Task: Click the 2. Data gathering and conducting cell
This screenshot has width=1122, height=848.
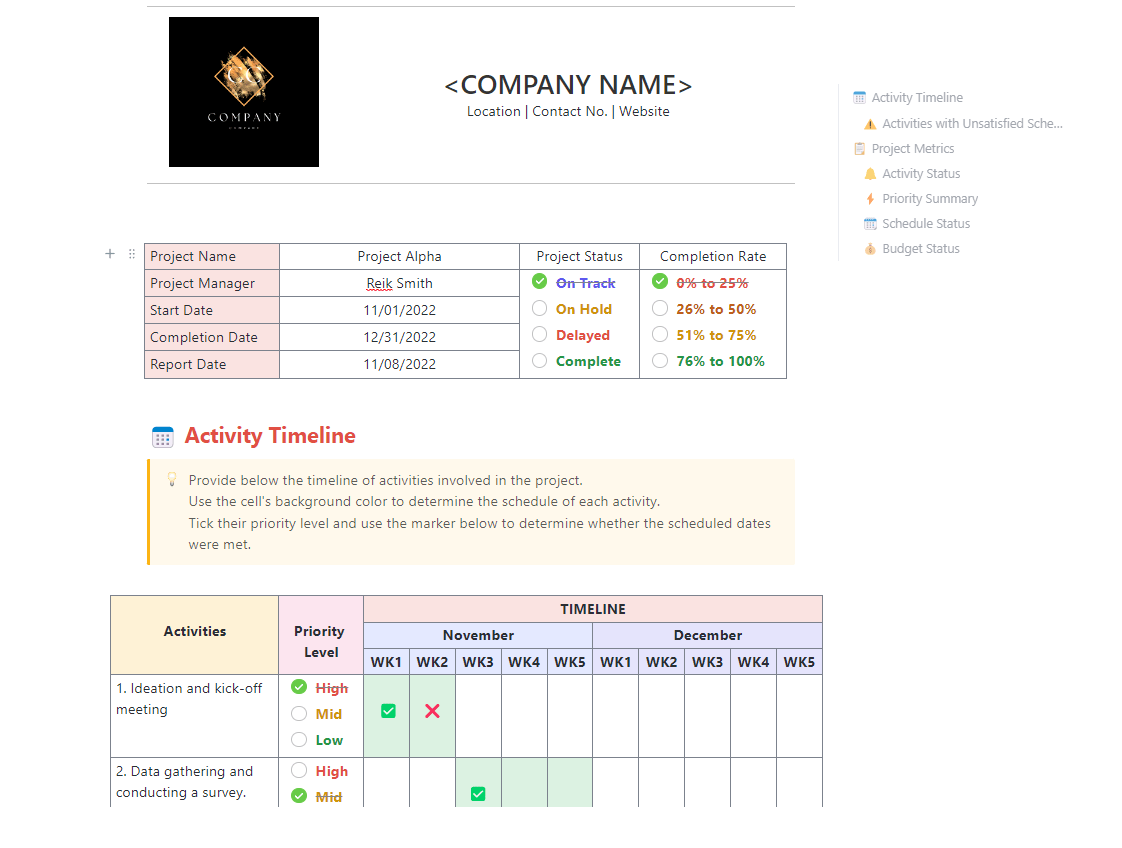Action: tap(195, 782)
